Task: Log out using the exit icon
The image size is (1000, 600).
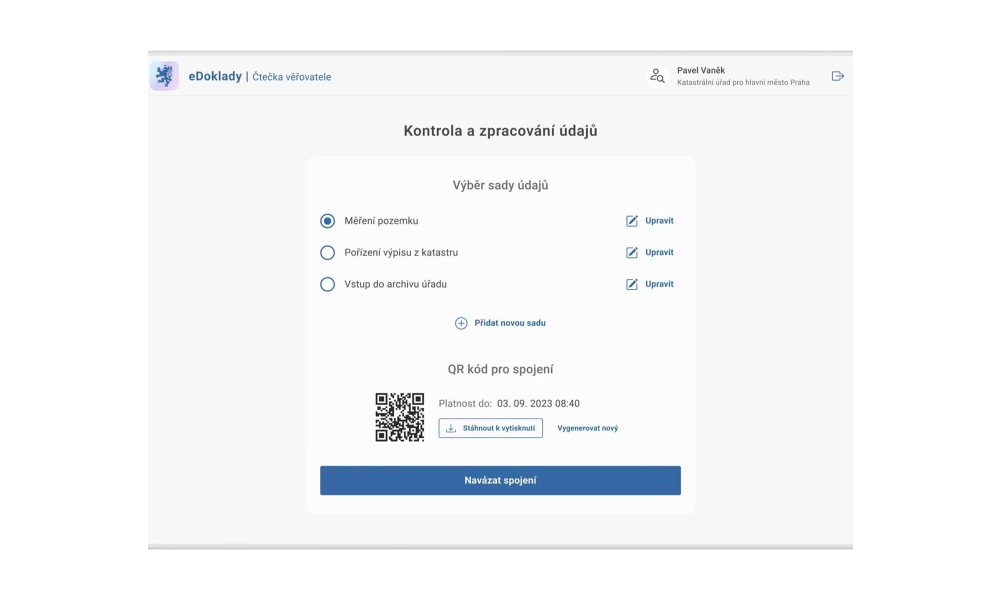Action: [x=837, y=76]
